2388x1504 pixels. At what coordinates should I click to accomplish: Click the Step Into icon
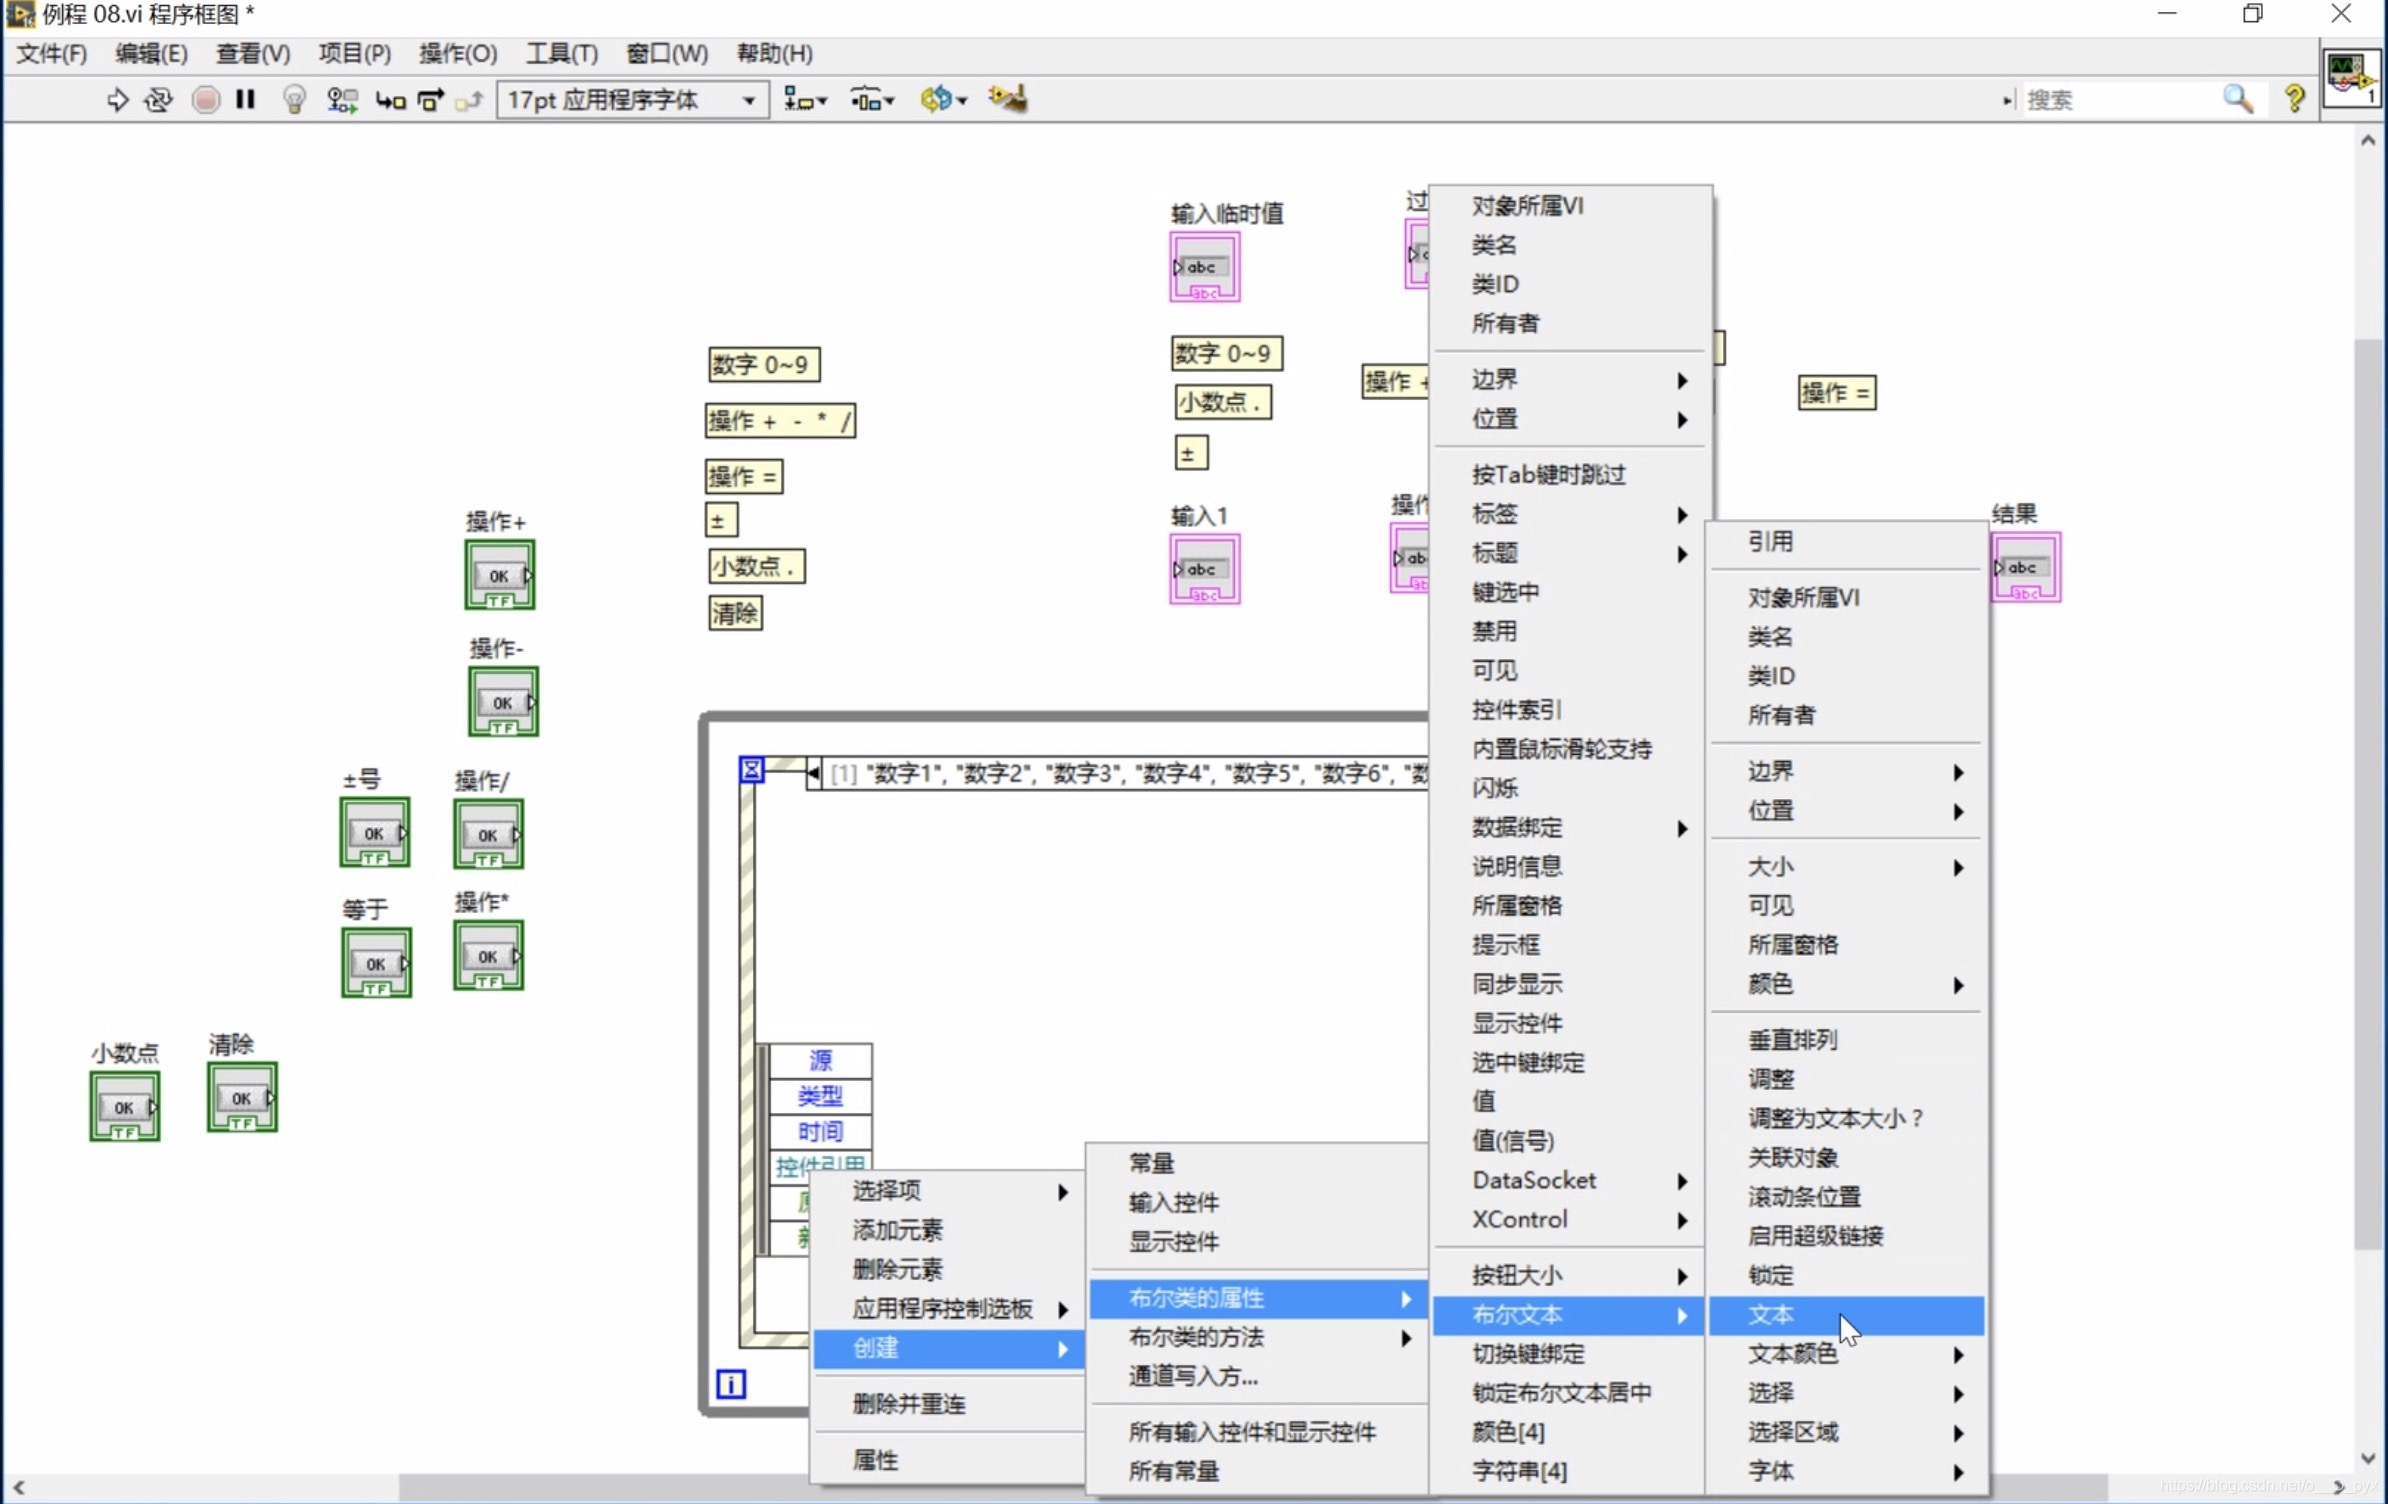point(390,100)
